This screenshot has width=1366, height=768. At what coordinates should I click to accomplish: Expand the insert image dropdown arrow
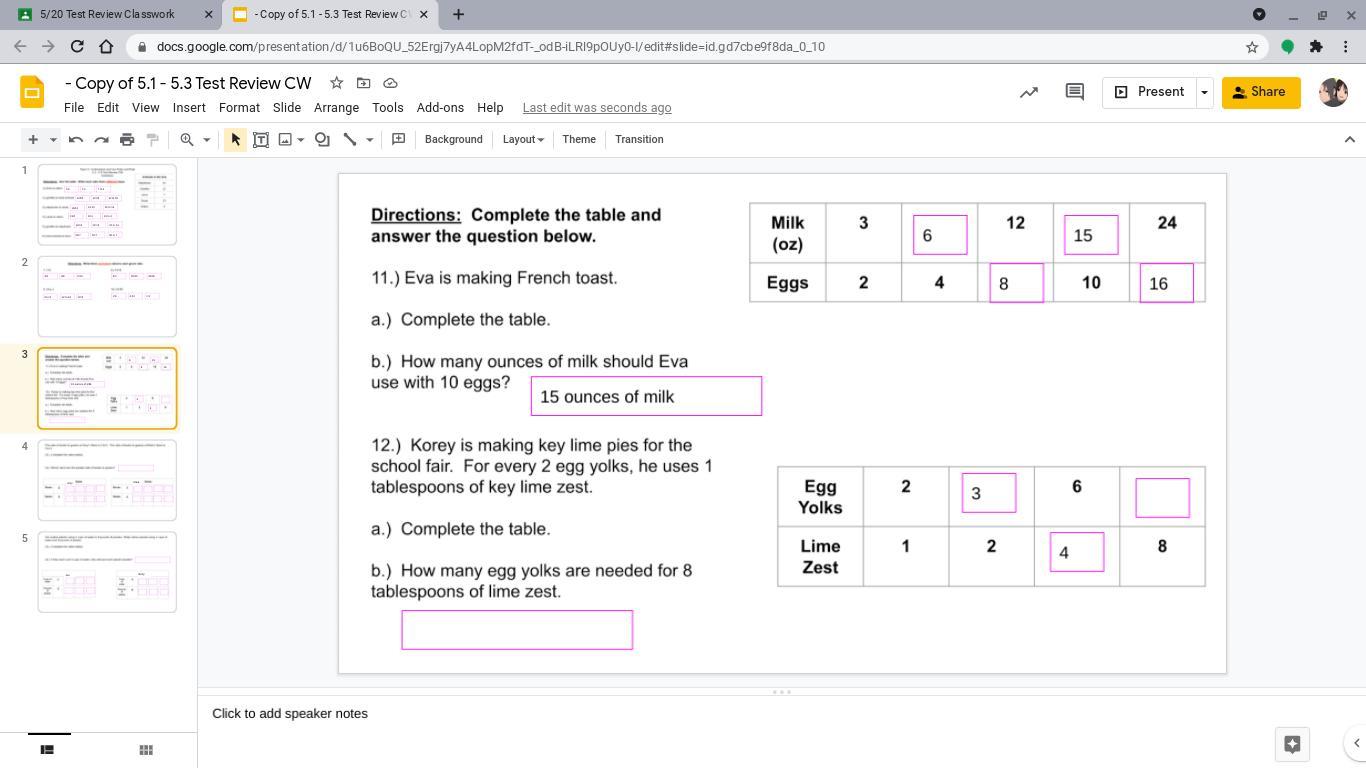[300, 140]
